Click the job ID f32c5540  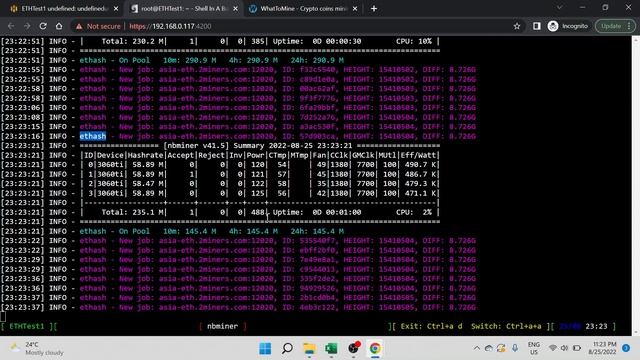coord(317,70)
